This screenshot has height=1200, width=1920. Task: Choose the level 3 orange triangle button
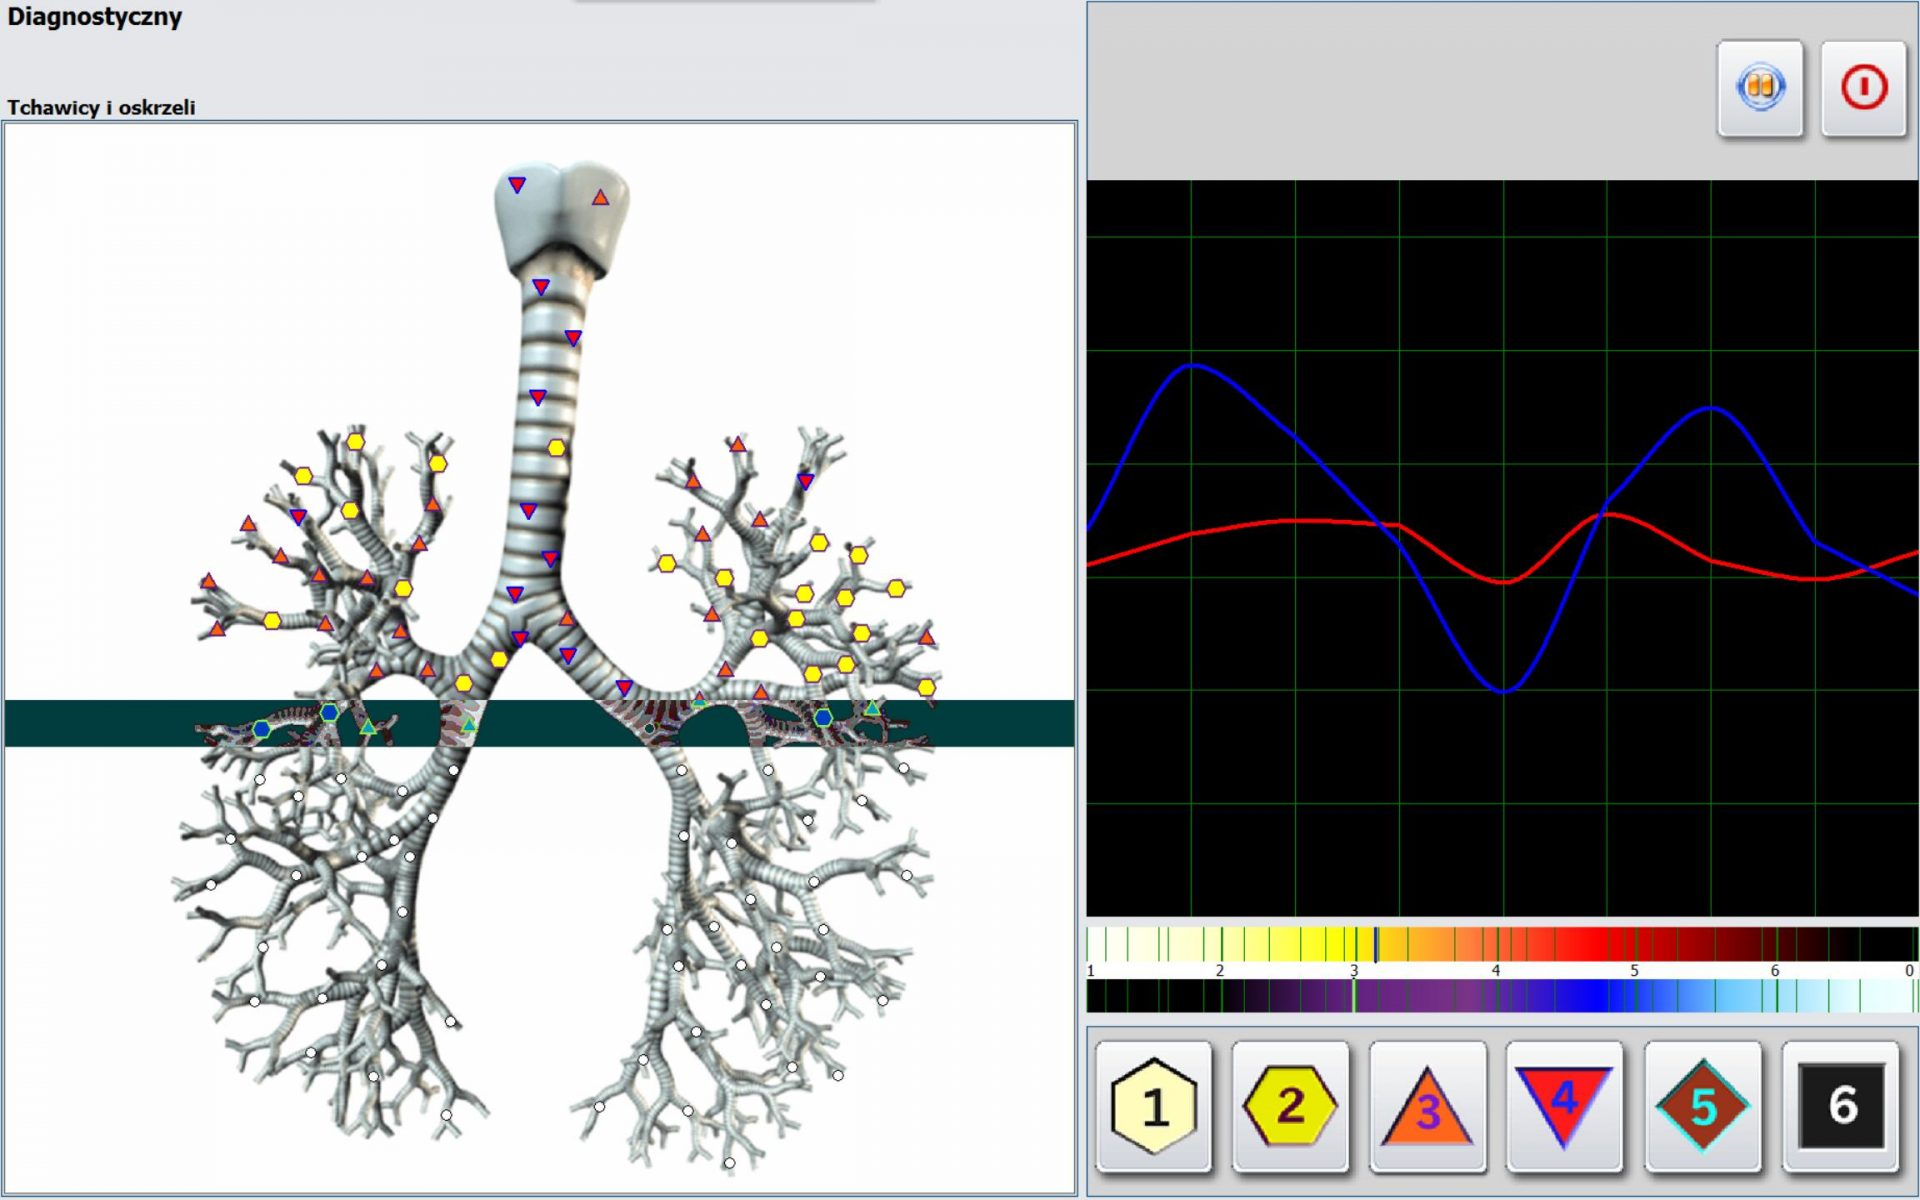(1427, 1106)
